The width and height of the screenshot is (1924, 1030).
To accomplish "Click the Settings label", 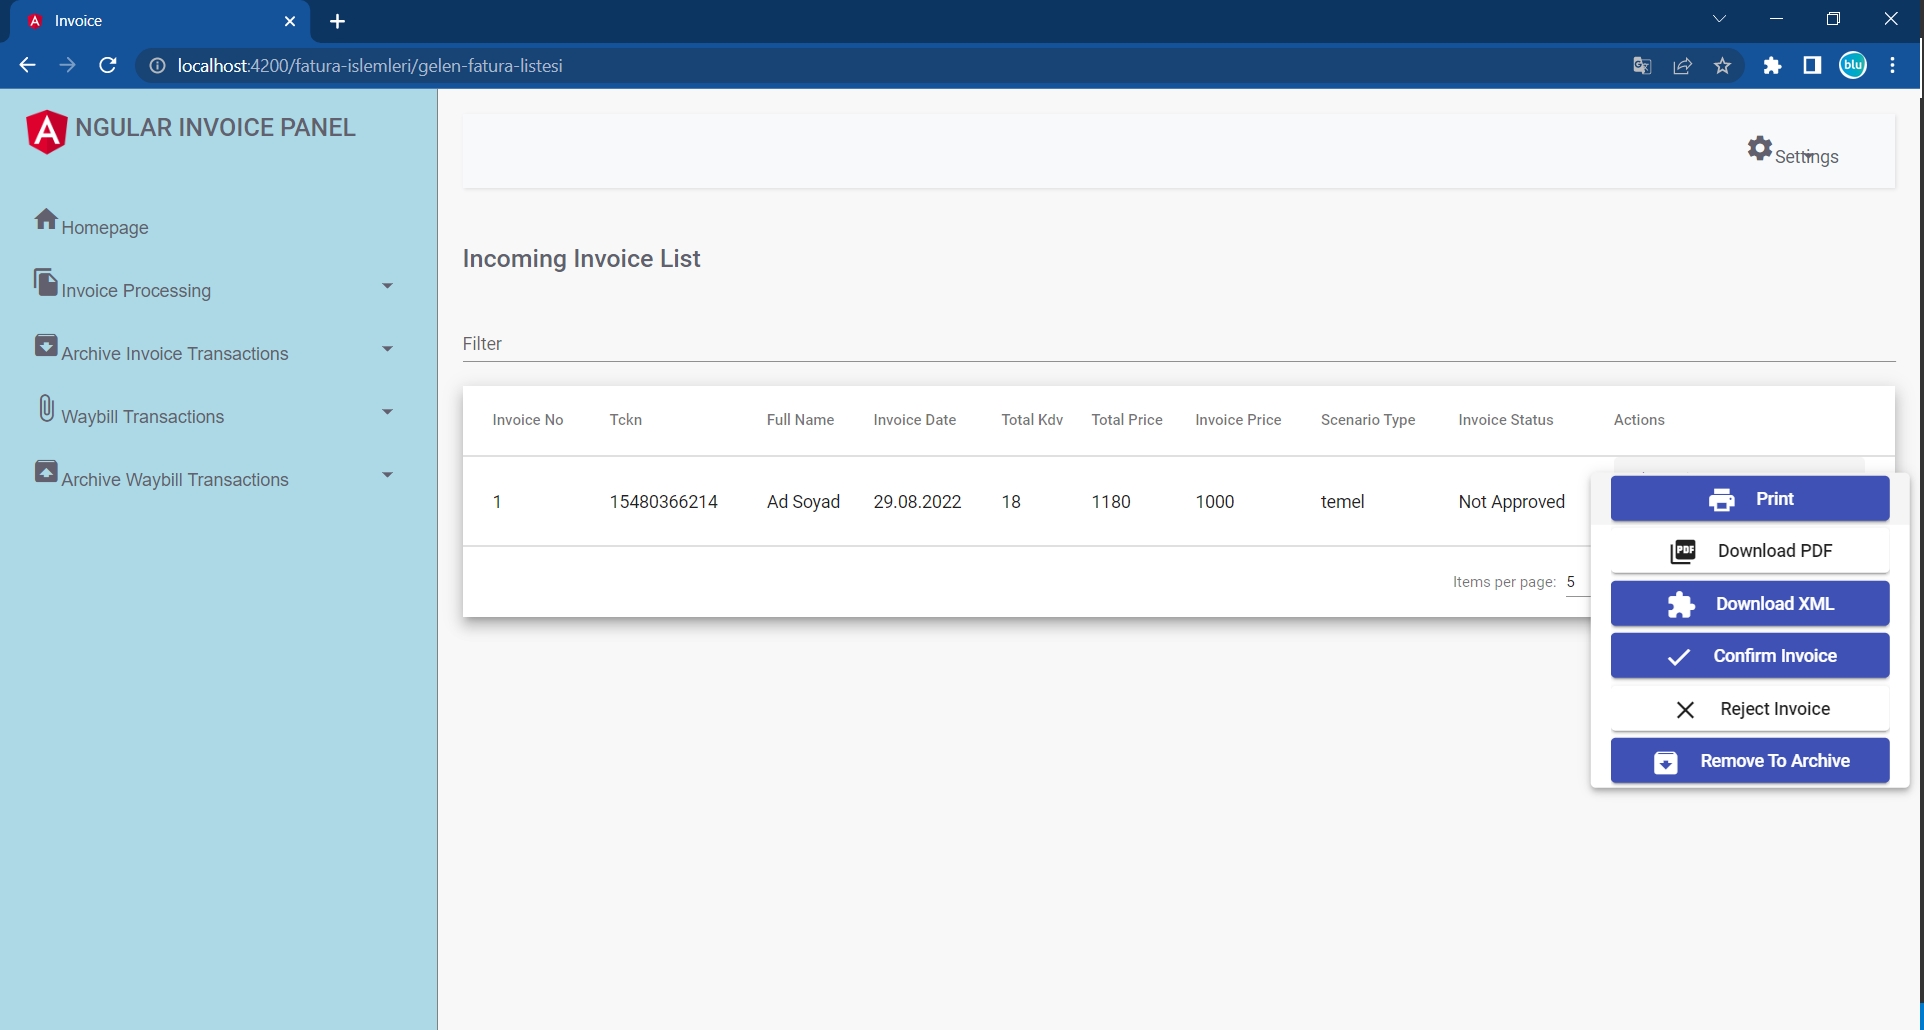I will click(1807, 157).
